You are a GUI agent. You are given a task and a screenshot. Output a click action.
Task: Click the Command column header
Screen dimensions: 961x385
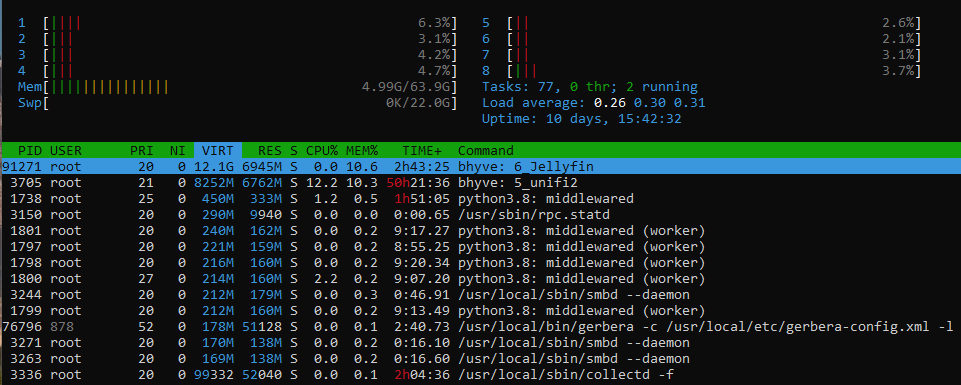(x=485, y=150)
